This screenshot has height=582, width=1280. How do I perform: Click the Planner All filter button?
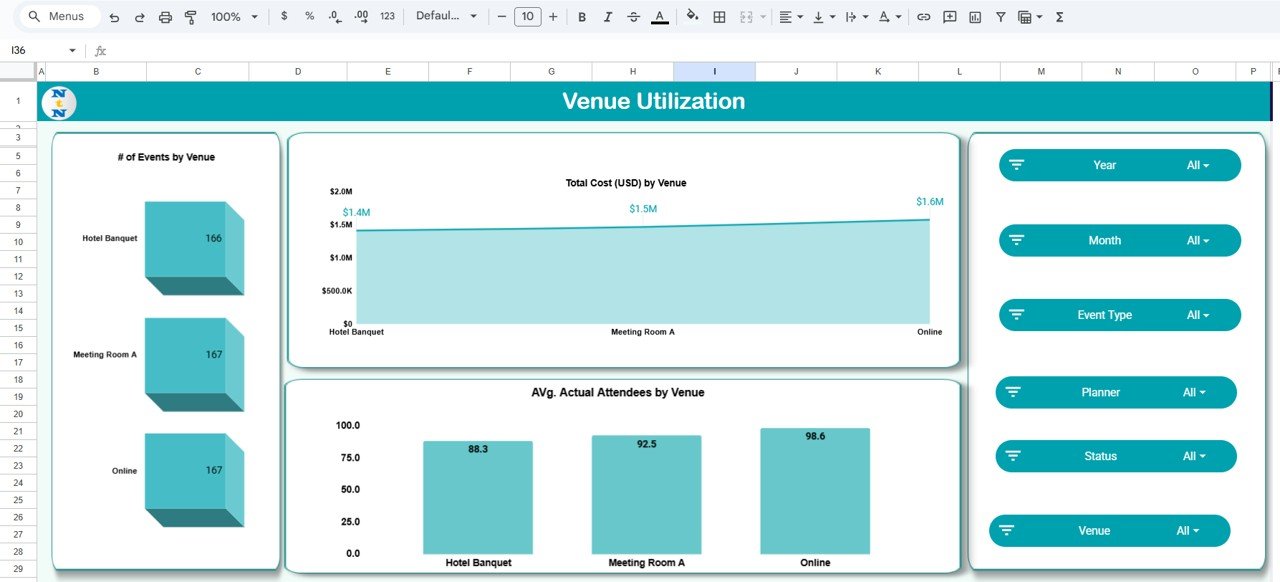click(1115, 392)
